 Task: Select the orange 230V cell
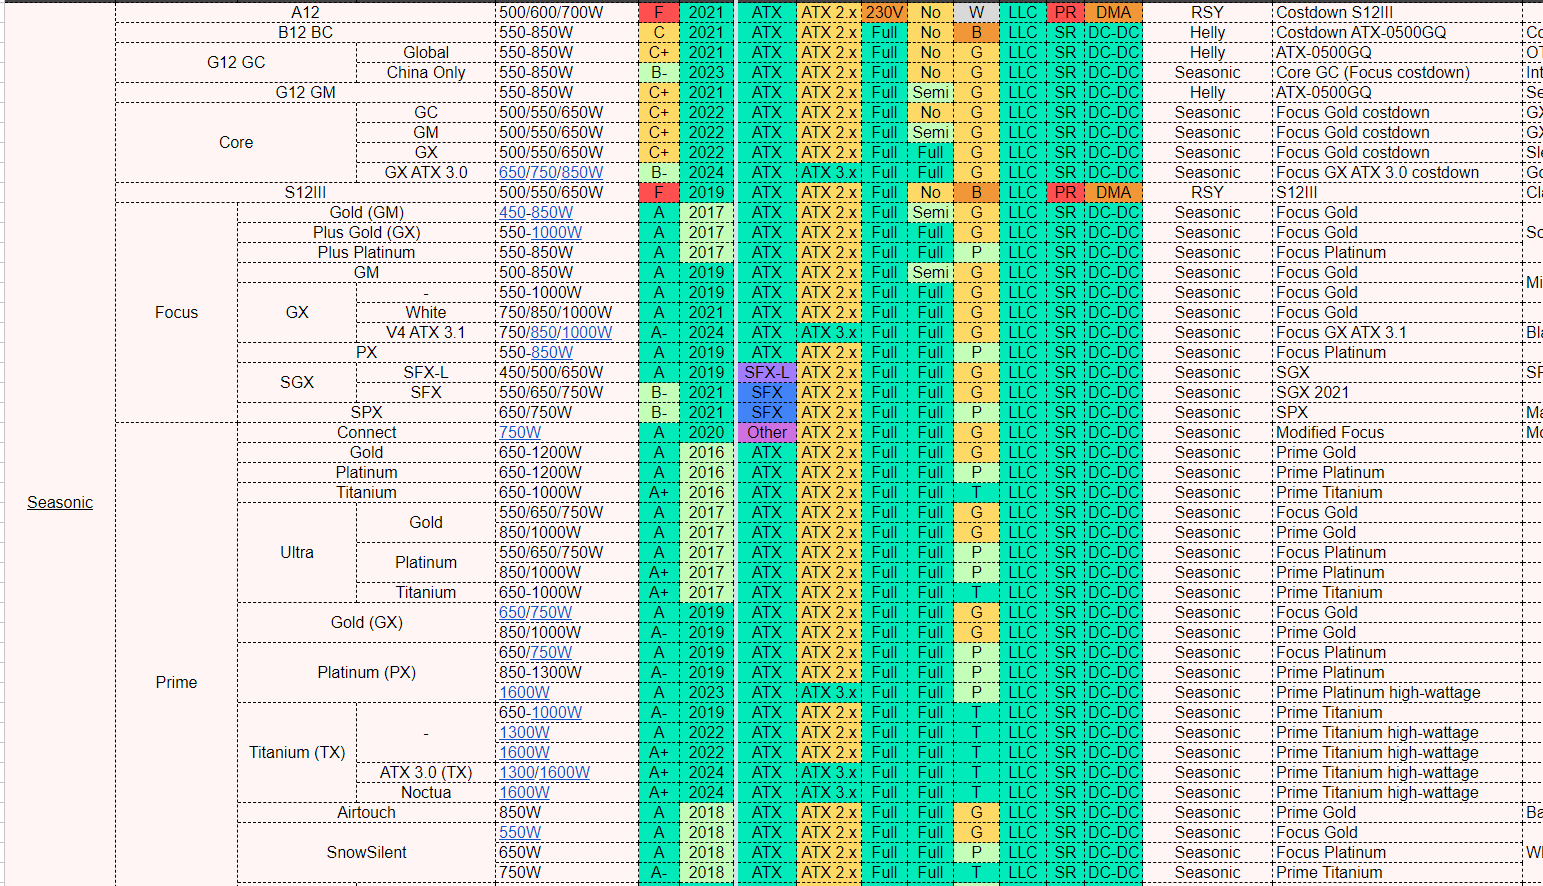pos(884,12)
